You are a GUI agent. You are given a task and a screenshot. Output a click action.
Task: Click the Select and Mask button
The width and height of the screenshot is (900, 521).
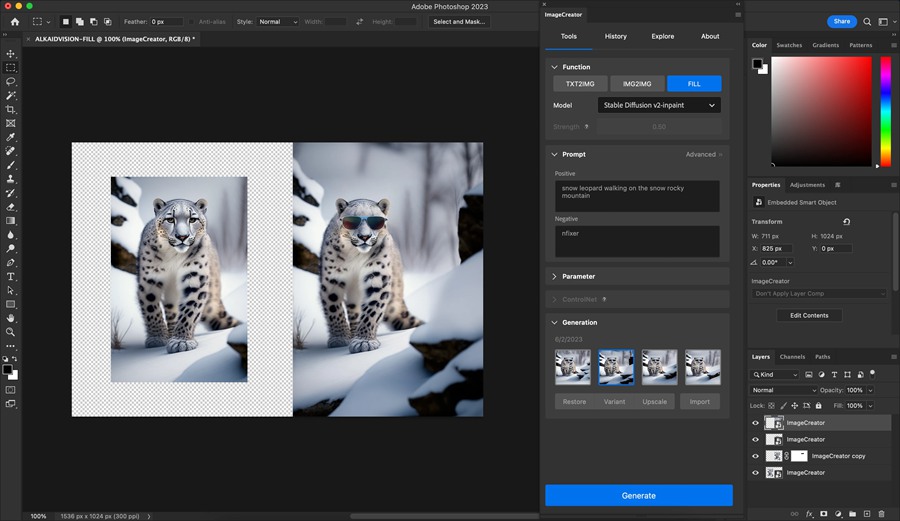[x=459, y=22]
